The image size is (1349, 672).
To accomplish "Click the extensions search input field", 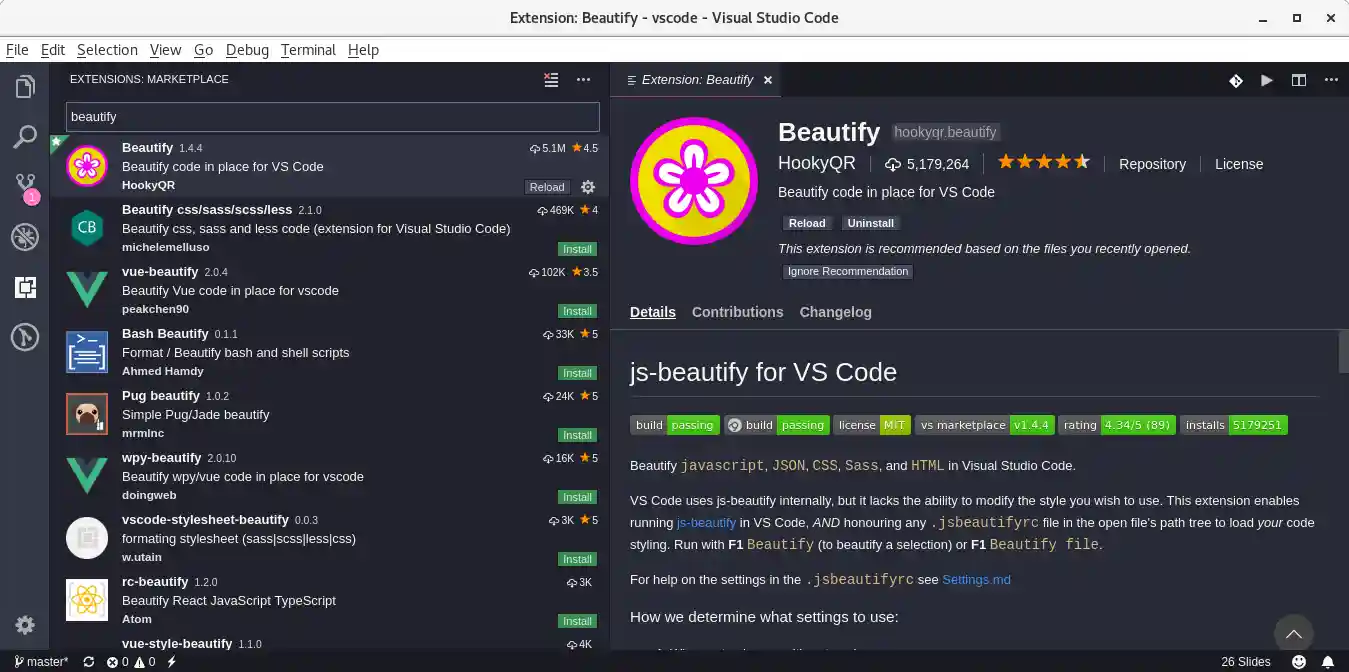I will click(332, 117).
